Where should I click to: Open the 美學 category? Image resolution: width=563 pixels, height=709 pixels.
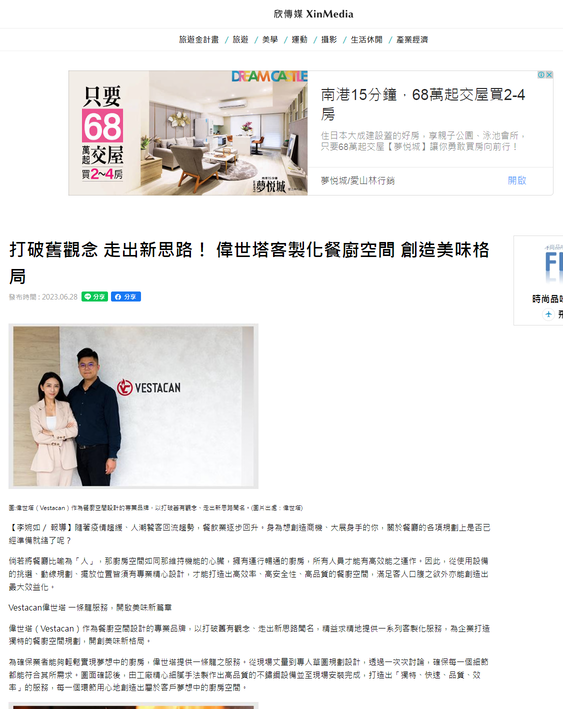pos(270,40)
